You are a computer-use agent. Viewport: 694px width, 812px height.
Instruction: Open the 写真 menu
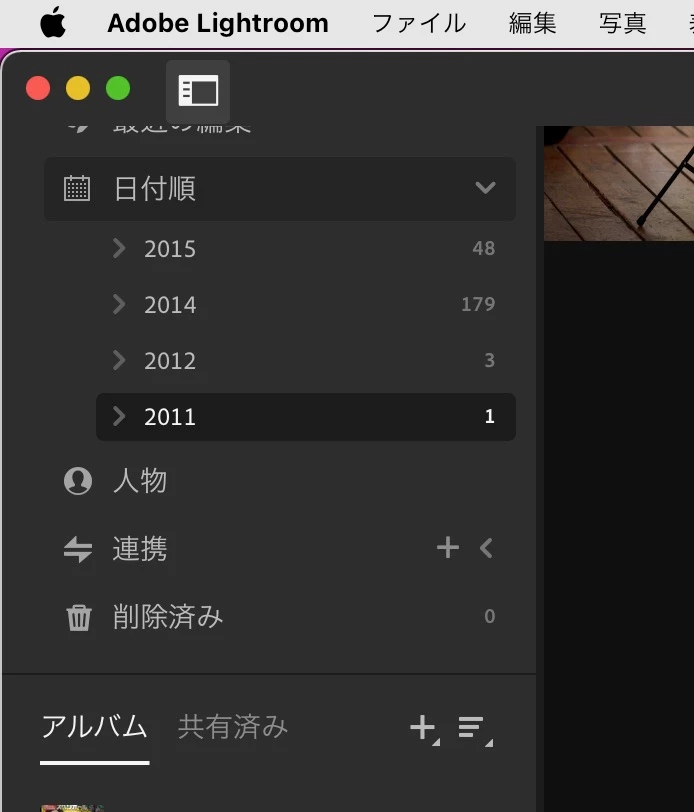[623, 23]
